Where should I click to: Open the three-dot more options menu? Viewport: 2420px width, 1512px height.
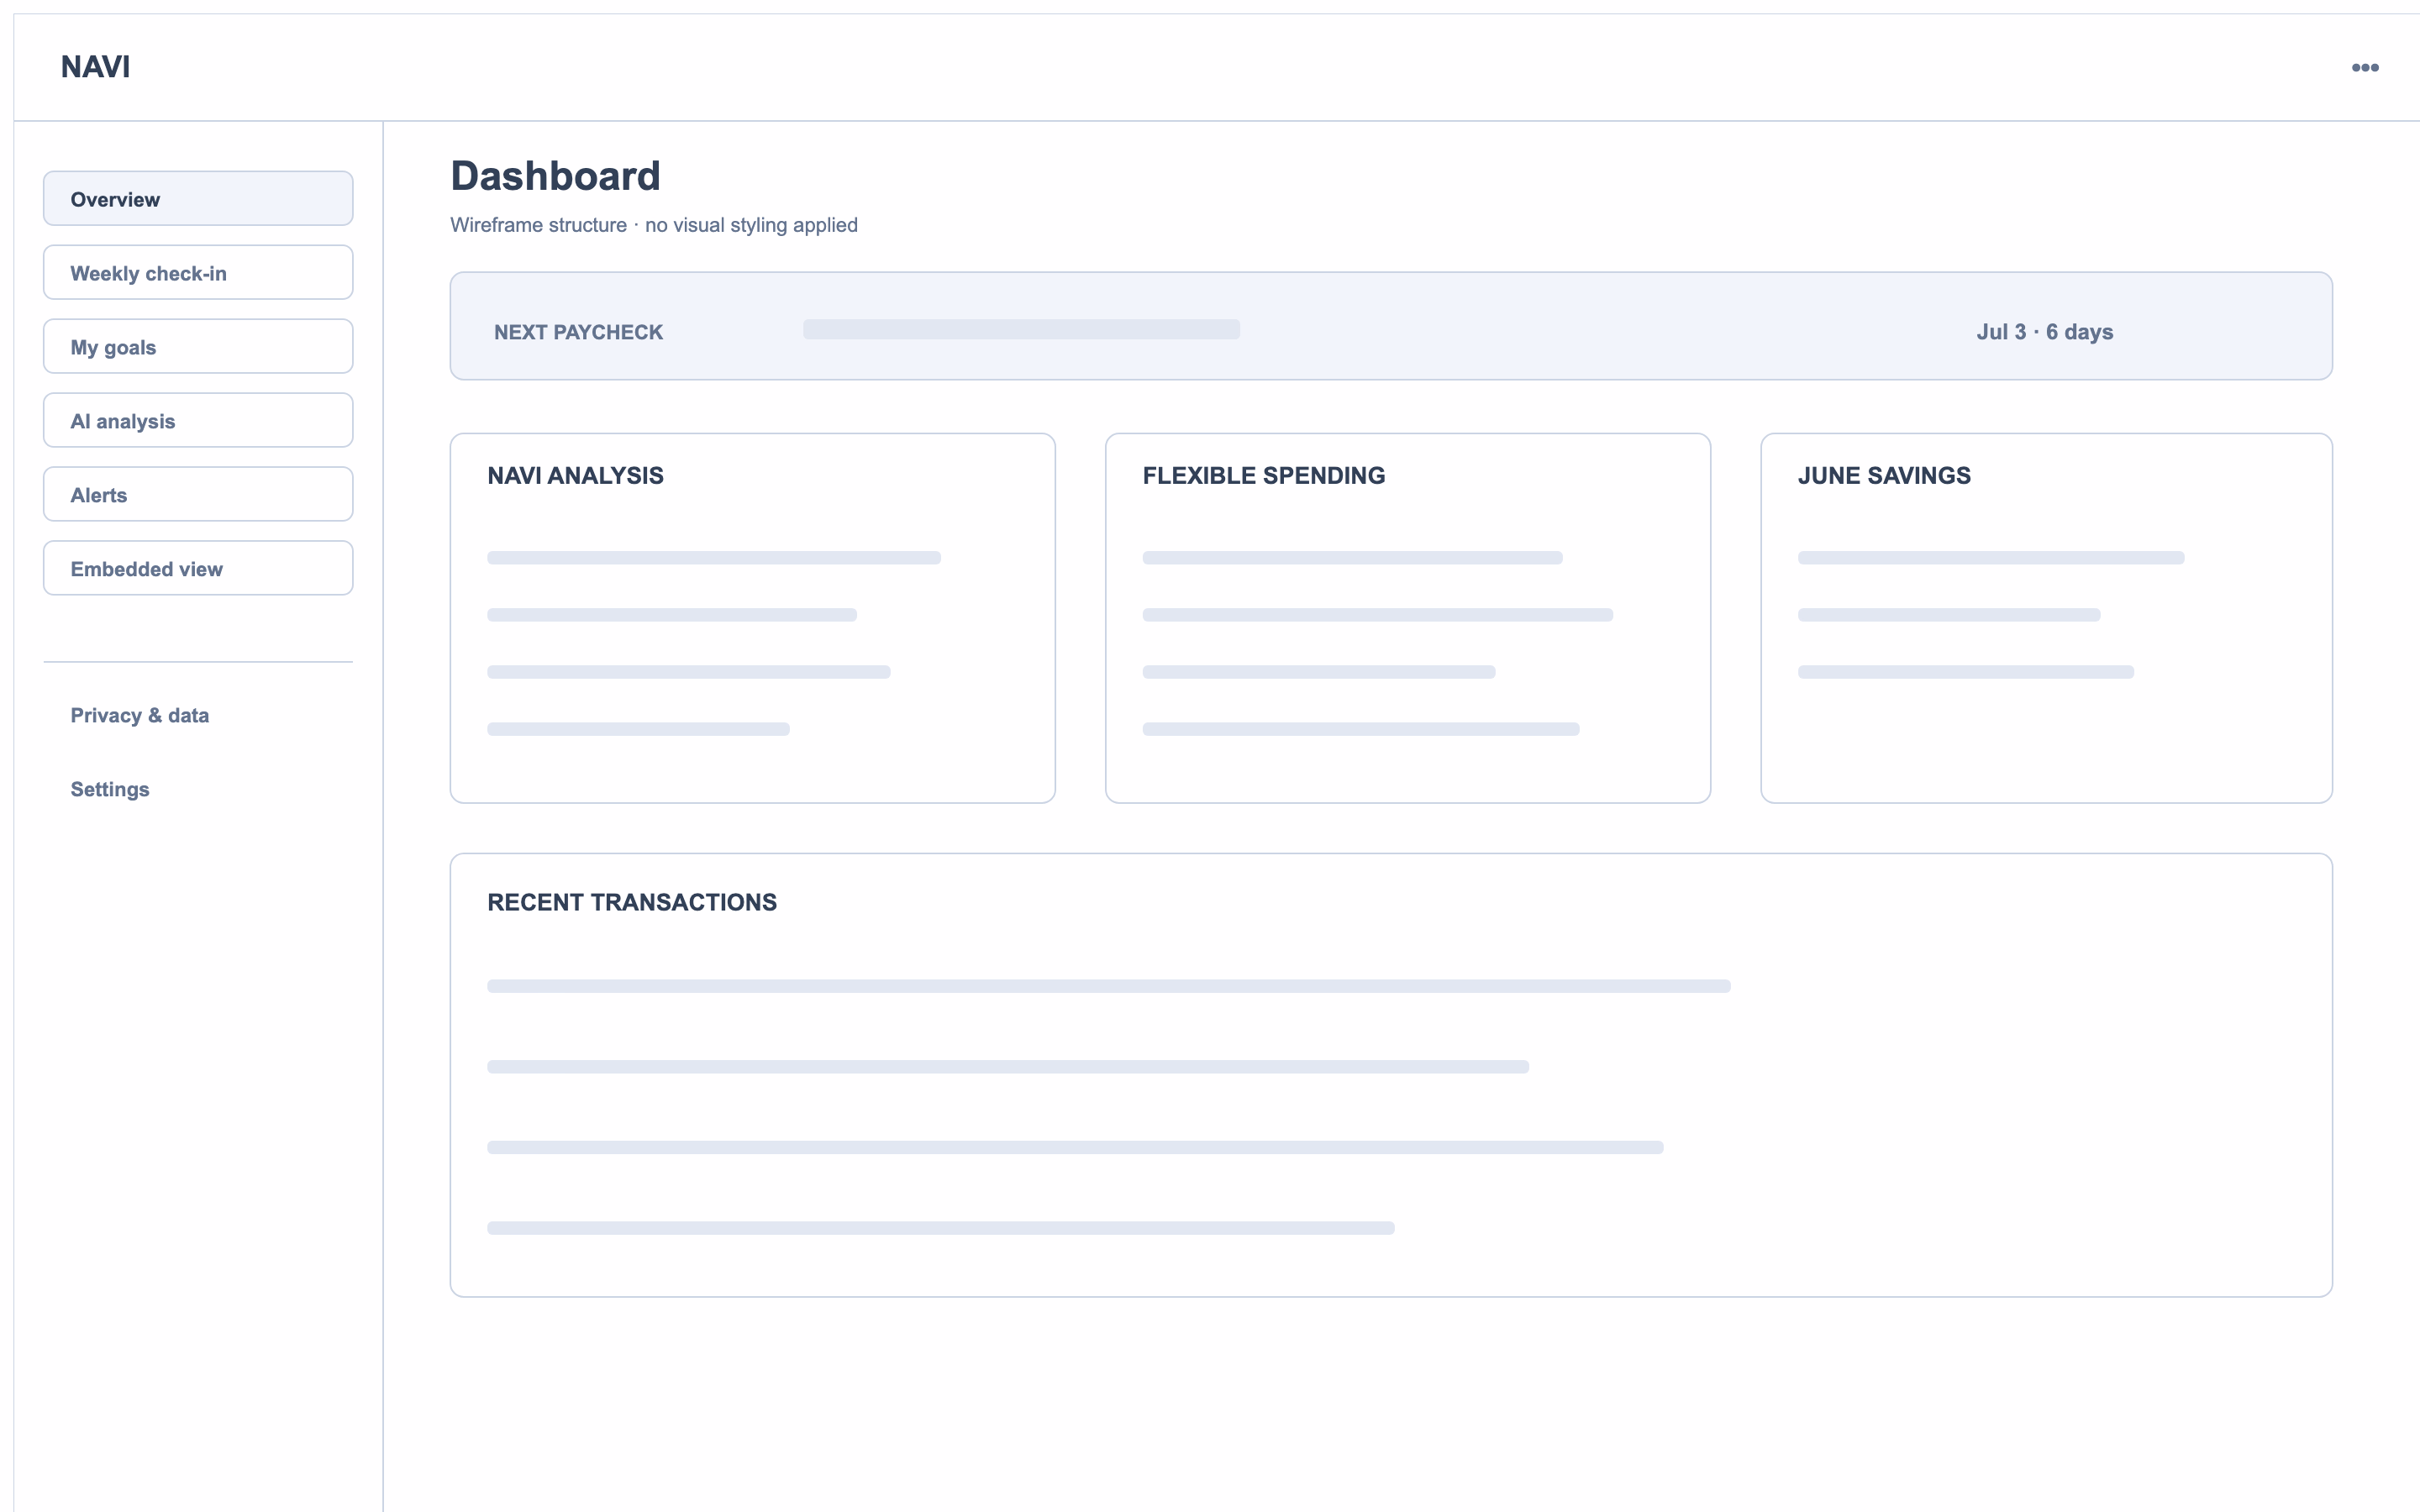pyautogui.click(x=2364, y=67)
